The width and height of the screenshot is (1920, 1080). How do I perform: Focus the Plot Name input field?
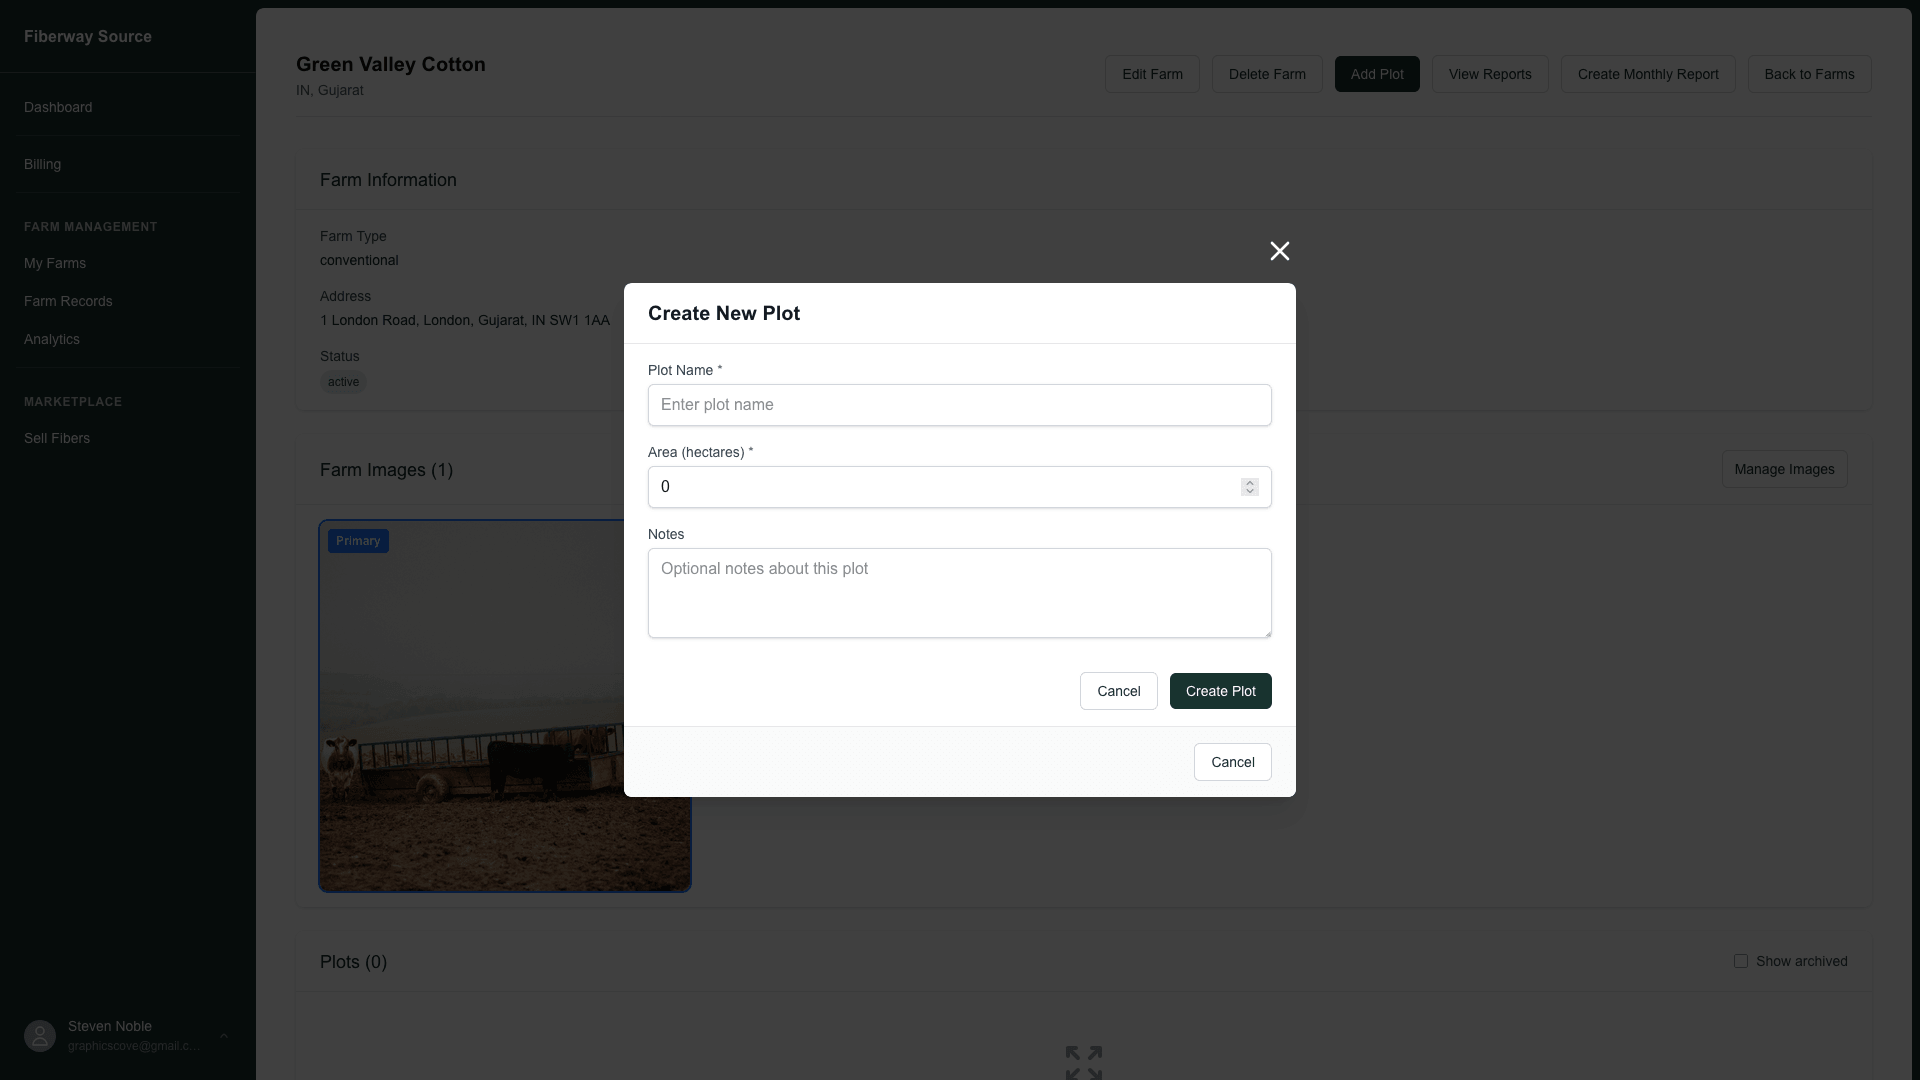click(960, 405)
